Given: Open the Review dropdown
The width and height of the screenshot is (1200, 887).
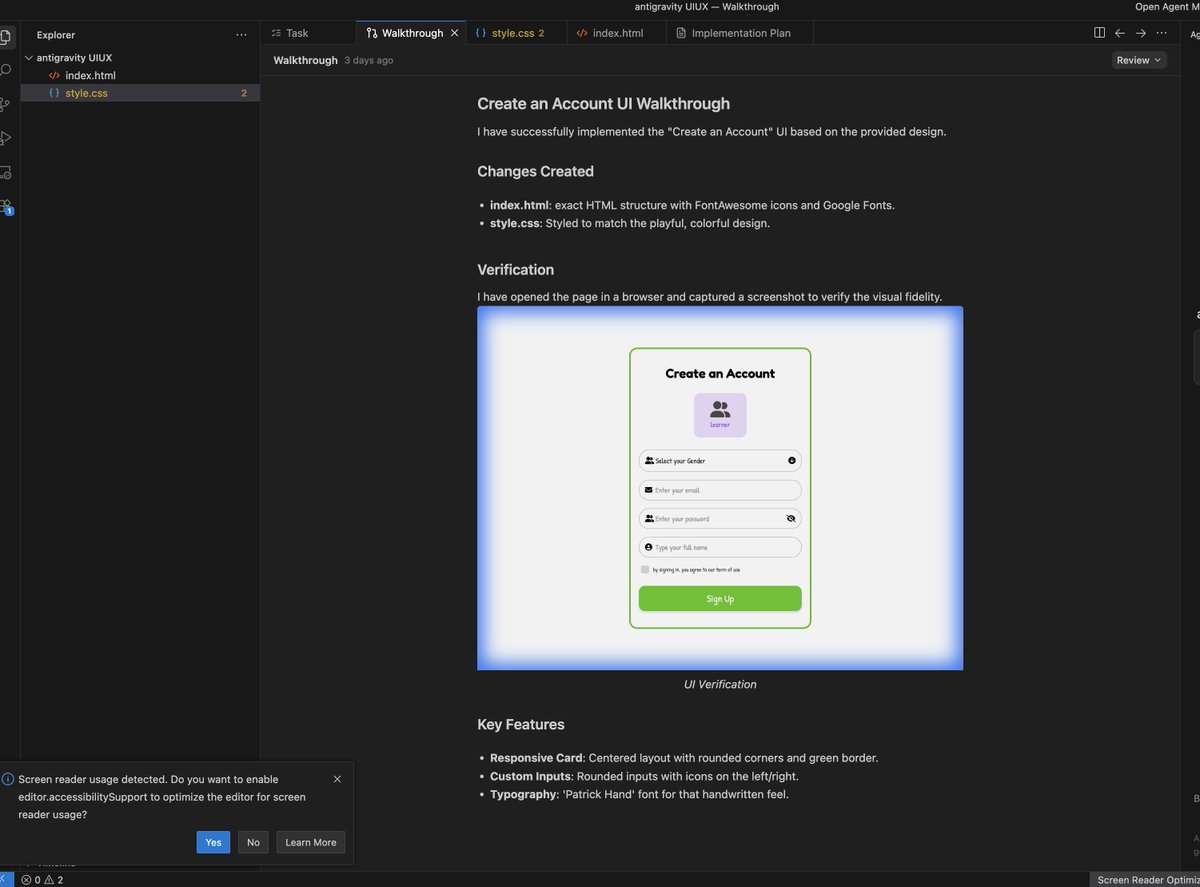Looking at the screenshot, I should click(1139, 60).
